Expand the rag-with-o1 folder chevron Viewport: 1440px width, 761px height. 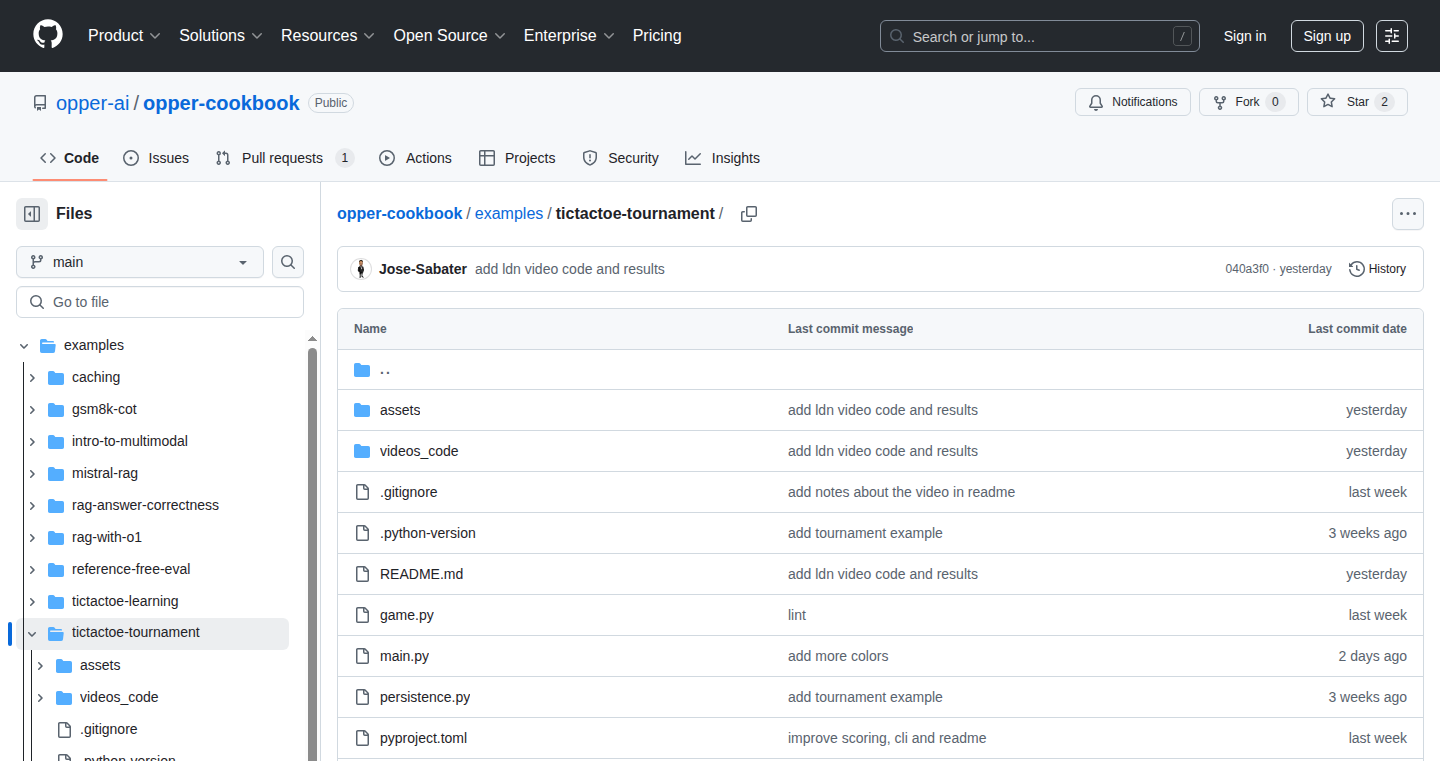tap(32, 537)
